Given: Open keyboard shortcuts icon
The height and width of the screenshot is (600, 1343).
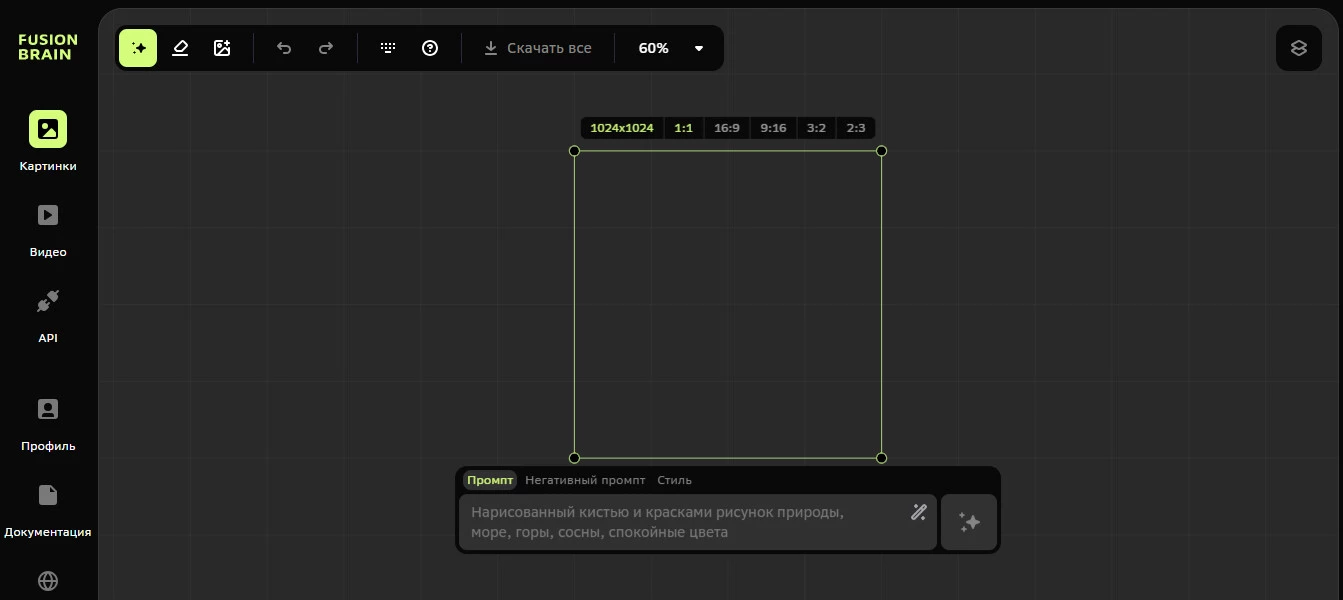Looking at the screenshot, I should (388, 48).
